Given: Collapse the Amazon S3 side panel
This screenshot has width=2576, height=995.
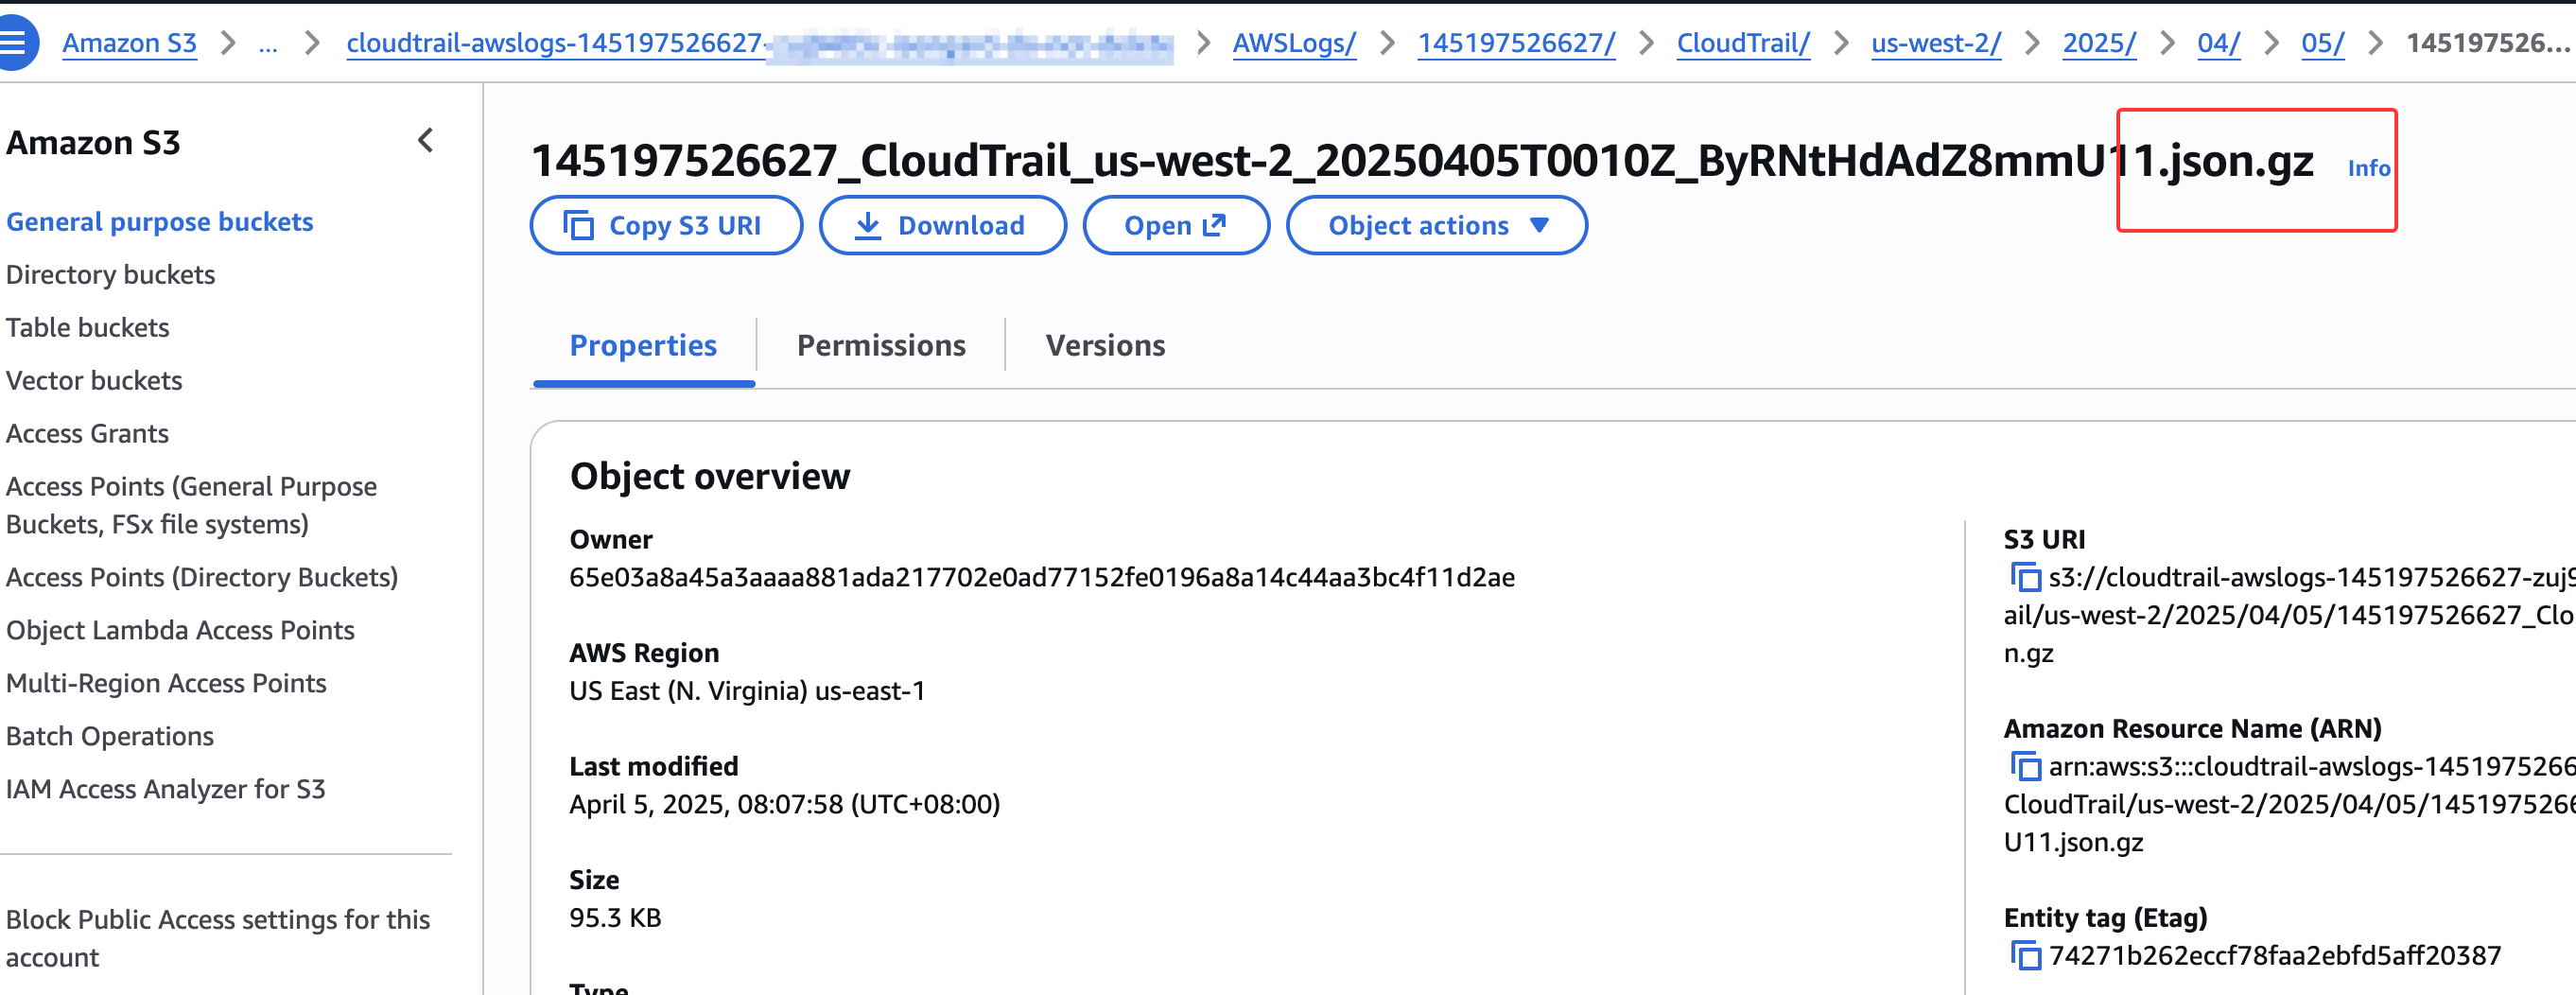Looking at the screenshot, I should [426, 141].
